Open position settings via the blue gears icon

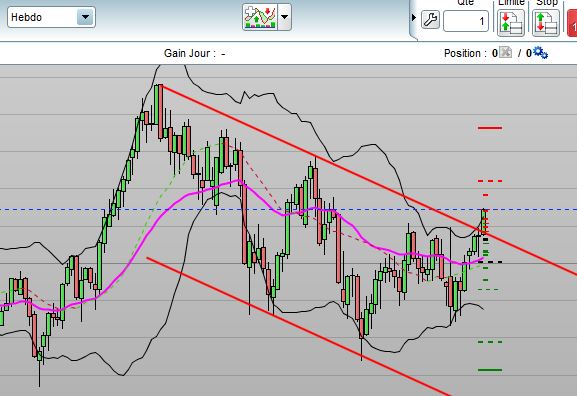(541, 53)
